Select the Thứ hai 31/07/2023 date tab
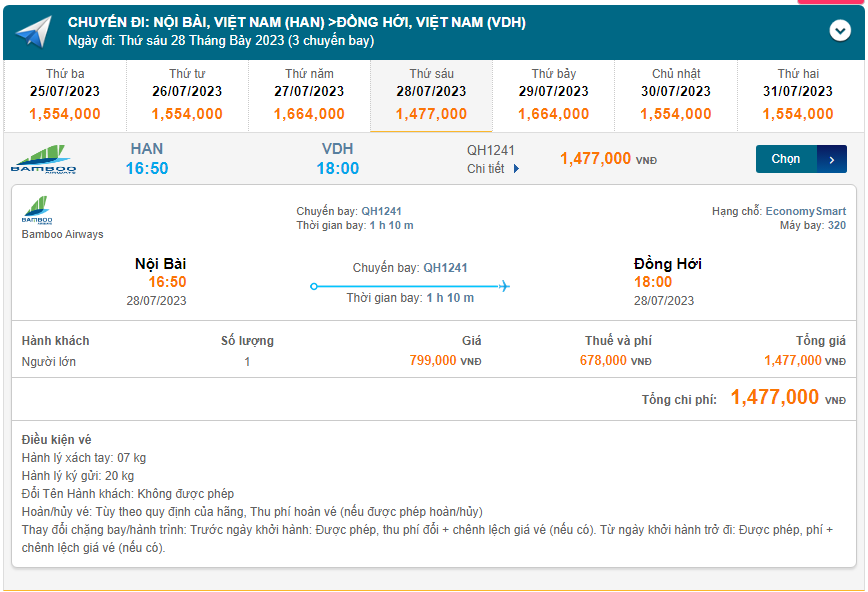 point(798,95)
